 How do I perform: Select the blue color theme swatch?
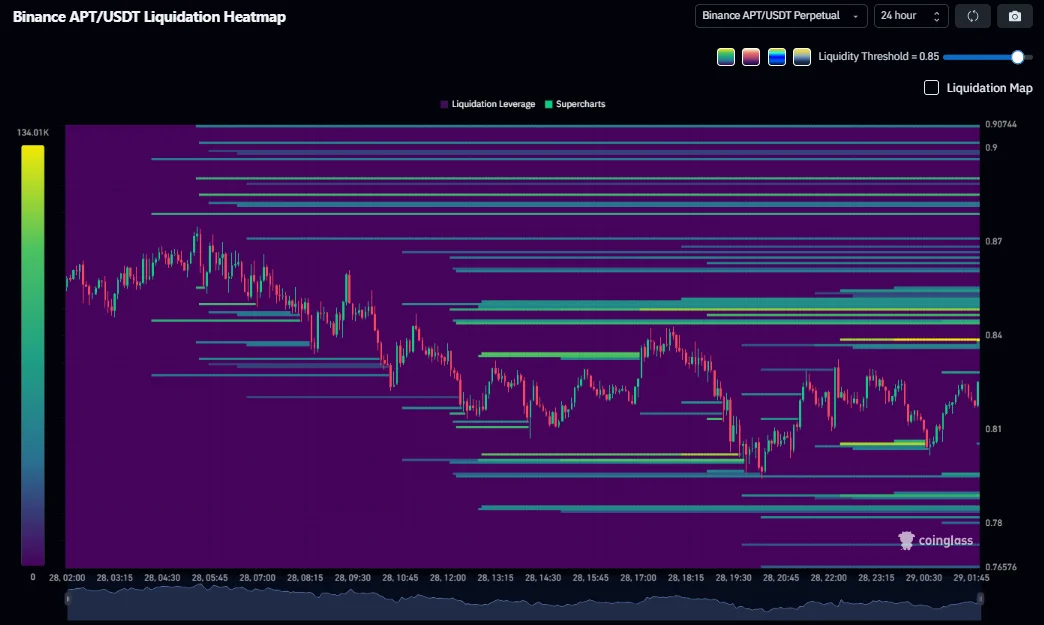(x=776, y=57)
